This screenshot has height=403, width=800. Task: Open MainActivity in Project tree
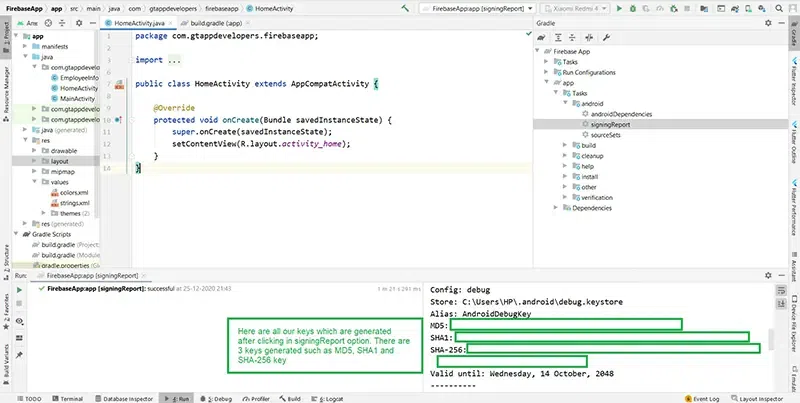(x=78, y=98)
